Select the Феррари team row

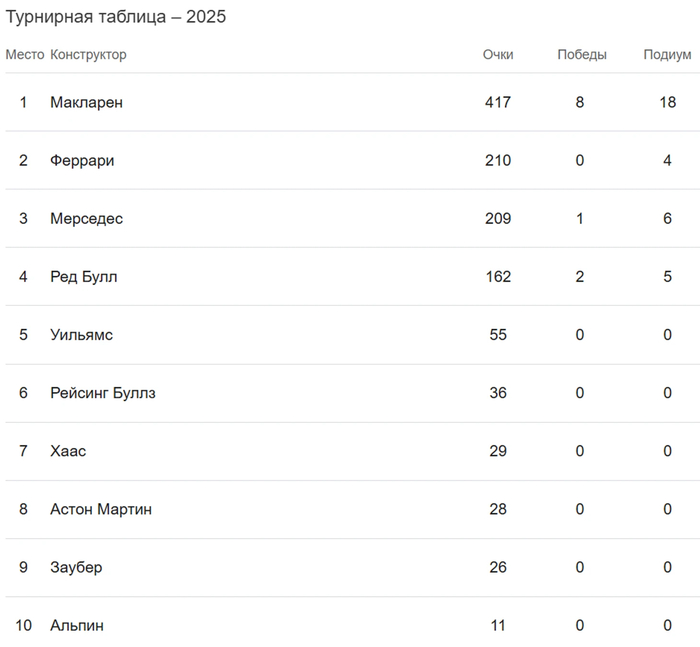click(82, 160)
